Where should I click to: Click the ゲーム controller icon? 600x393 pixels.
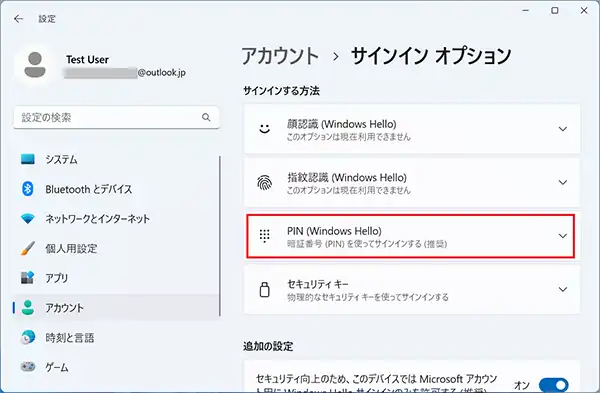[x=28, y=367]
